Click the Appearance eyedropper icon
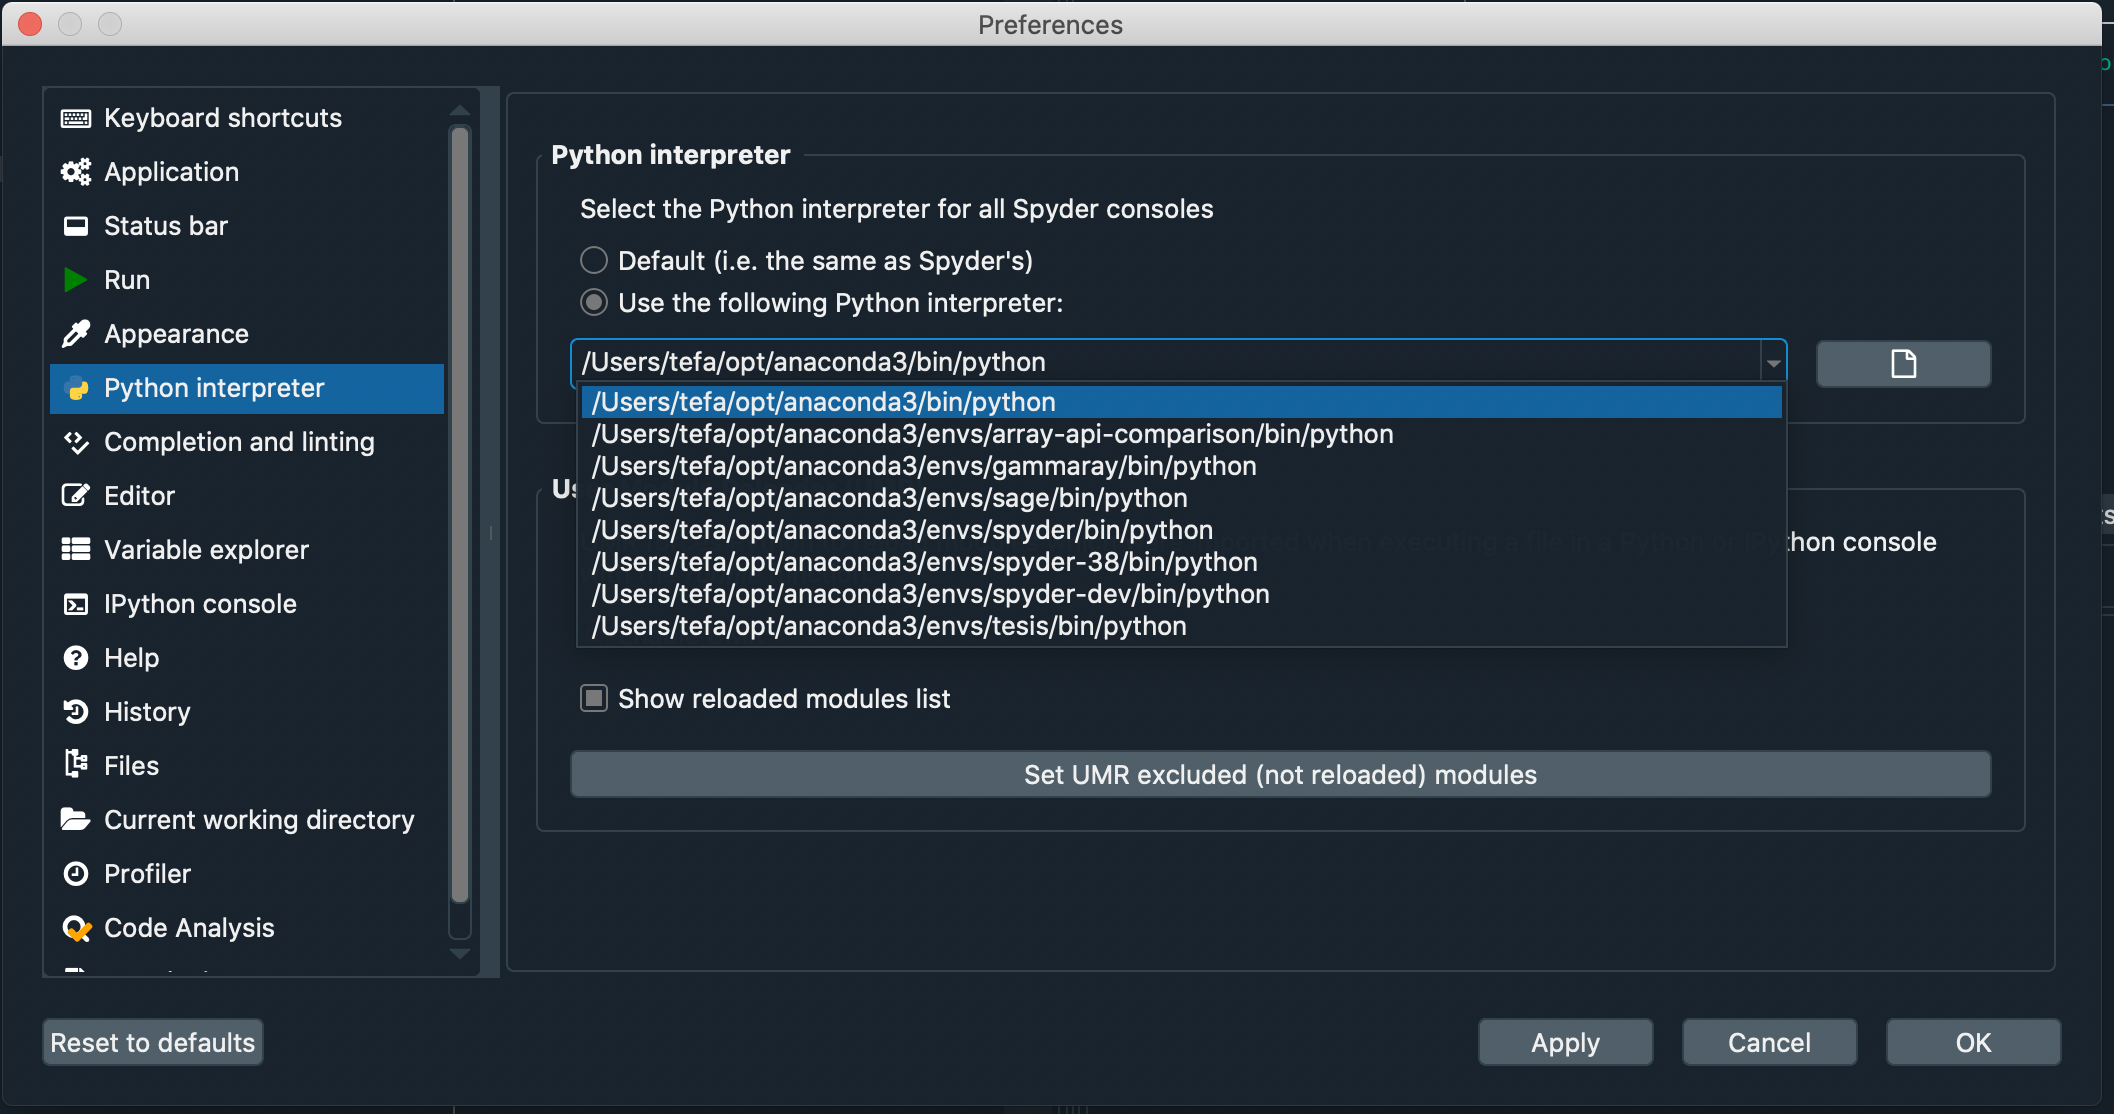 pyautogui.click(x=75, y=333)
